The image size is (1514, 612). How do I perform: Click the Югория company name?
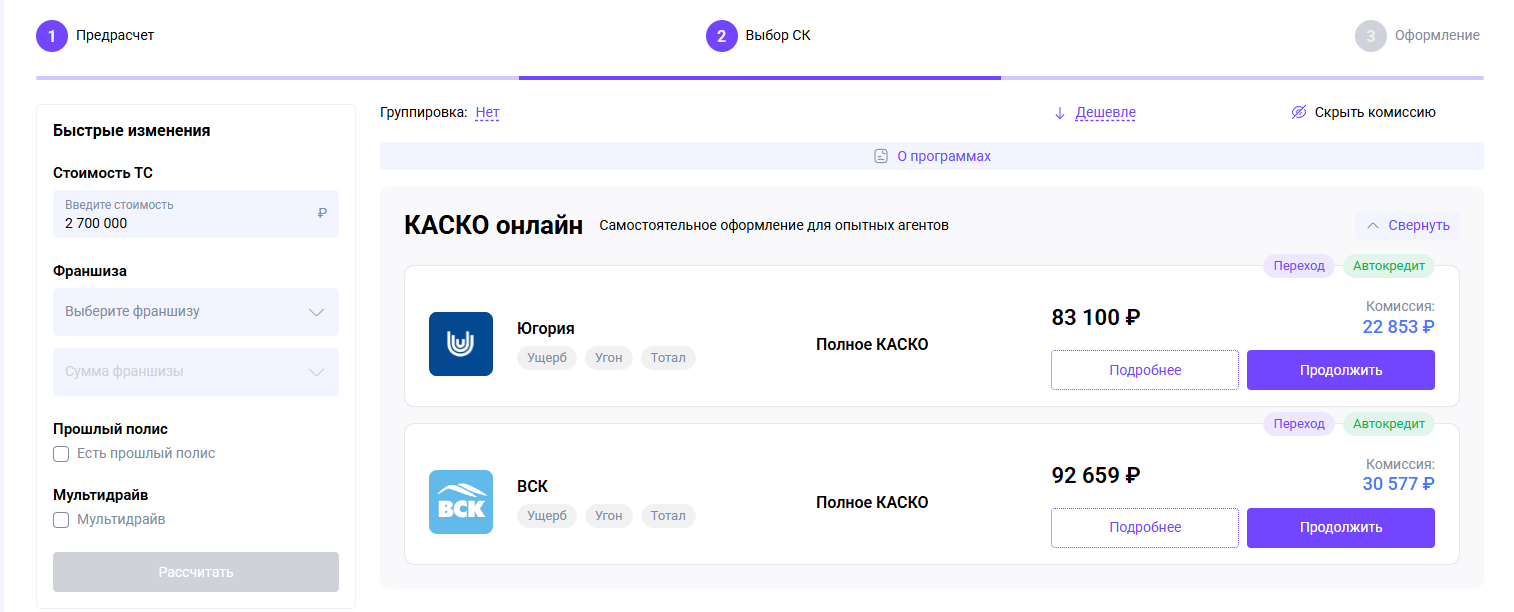point(546,329)
